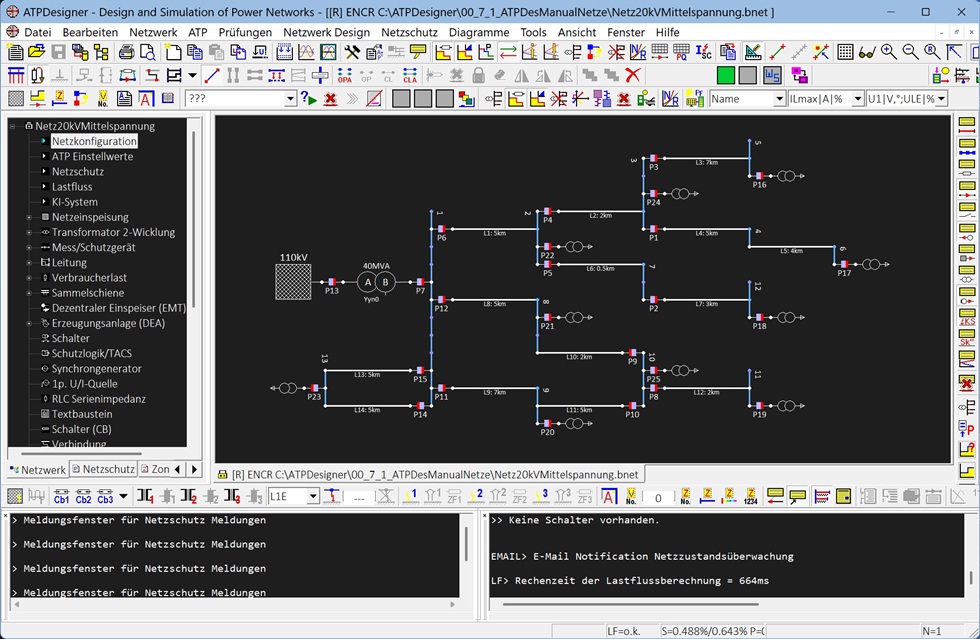Select Lastfluss in the network tree
This screenshot has width=980, height=639.
[72, 187]
